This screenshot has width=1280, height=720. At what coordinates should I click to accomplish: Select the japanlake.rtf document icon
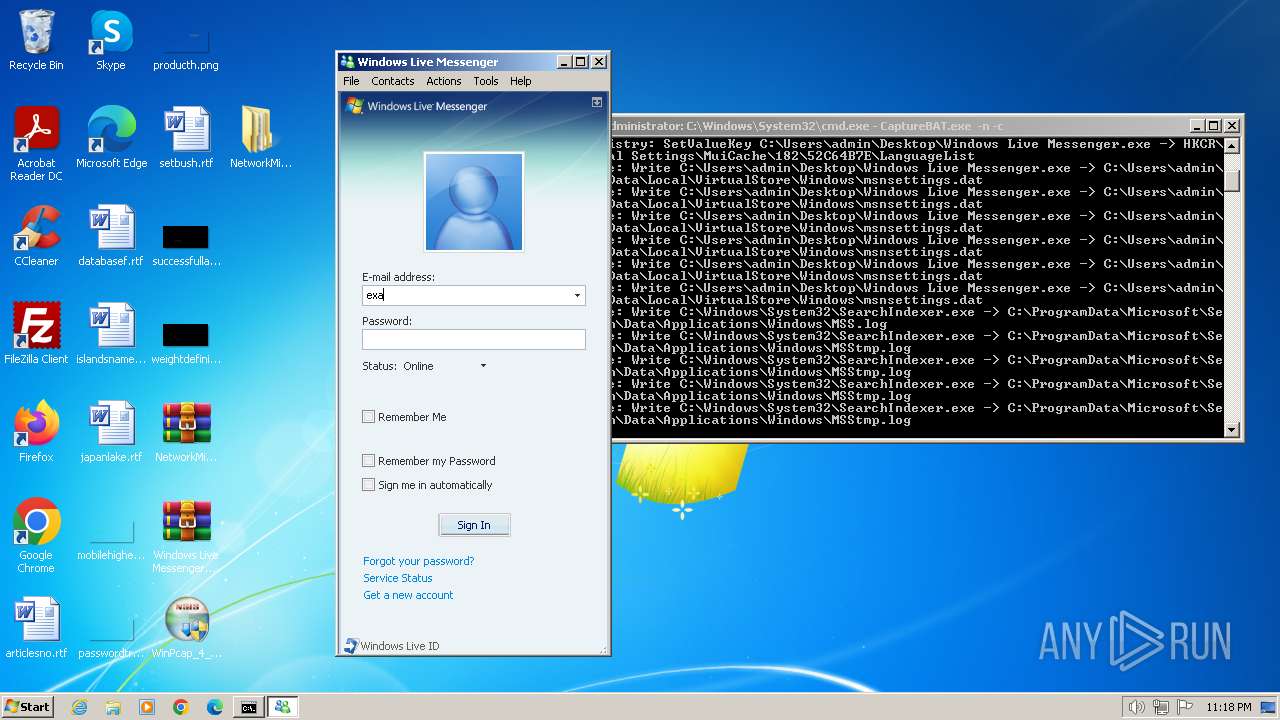point(111,432)
